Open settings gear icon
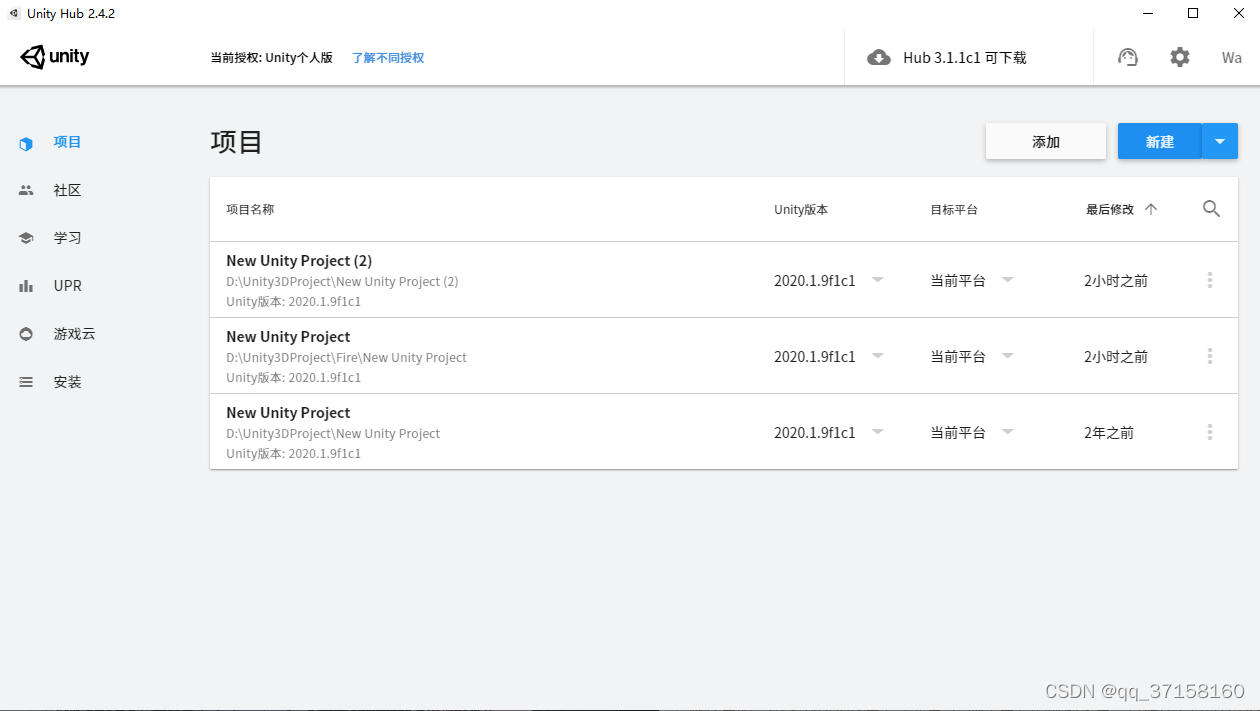This screenshot has width=1260, height=711. 1180,57
